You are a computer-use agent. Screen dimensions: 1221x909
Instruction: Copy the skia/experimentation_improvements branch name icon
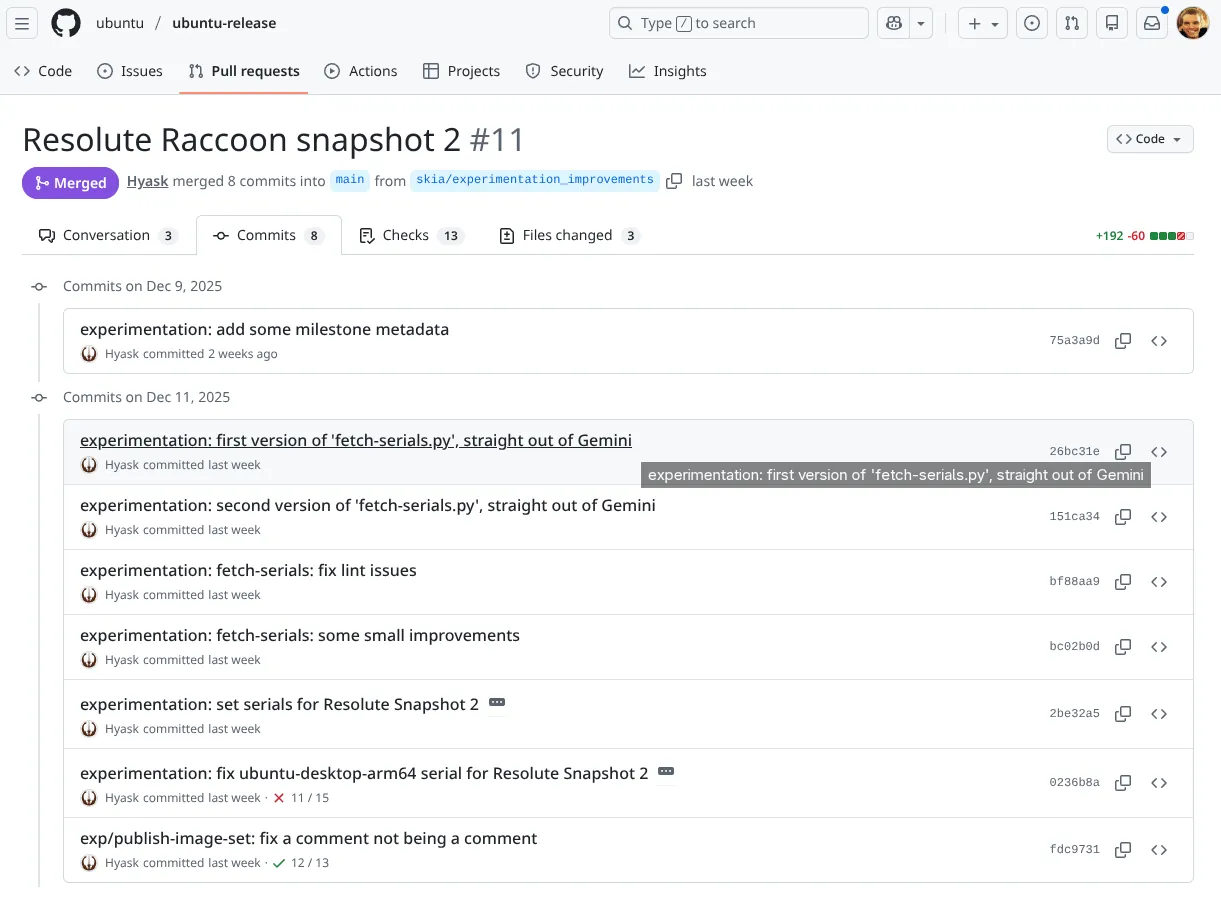674,181
